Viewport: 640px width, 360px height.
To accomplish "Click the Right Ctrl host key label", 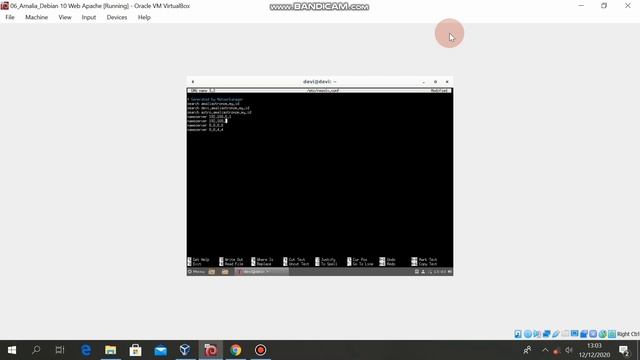I will pyautogui.click(x=628, y=334).
